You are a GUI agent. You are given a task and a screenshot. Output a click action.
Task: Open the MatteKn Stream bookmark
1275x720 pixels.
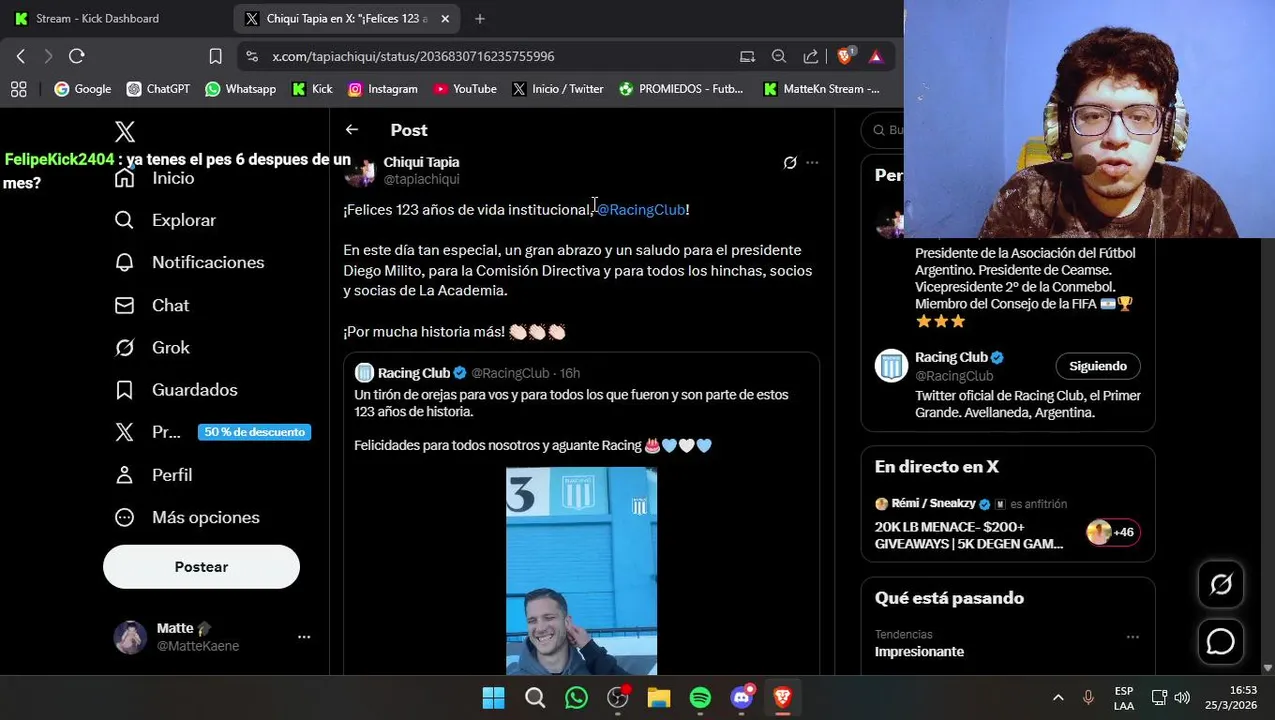pyautogui.click(x=821, y=89)
